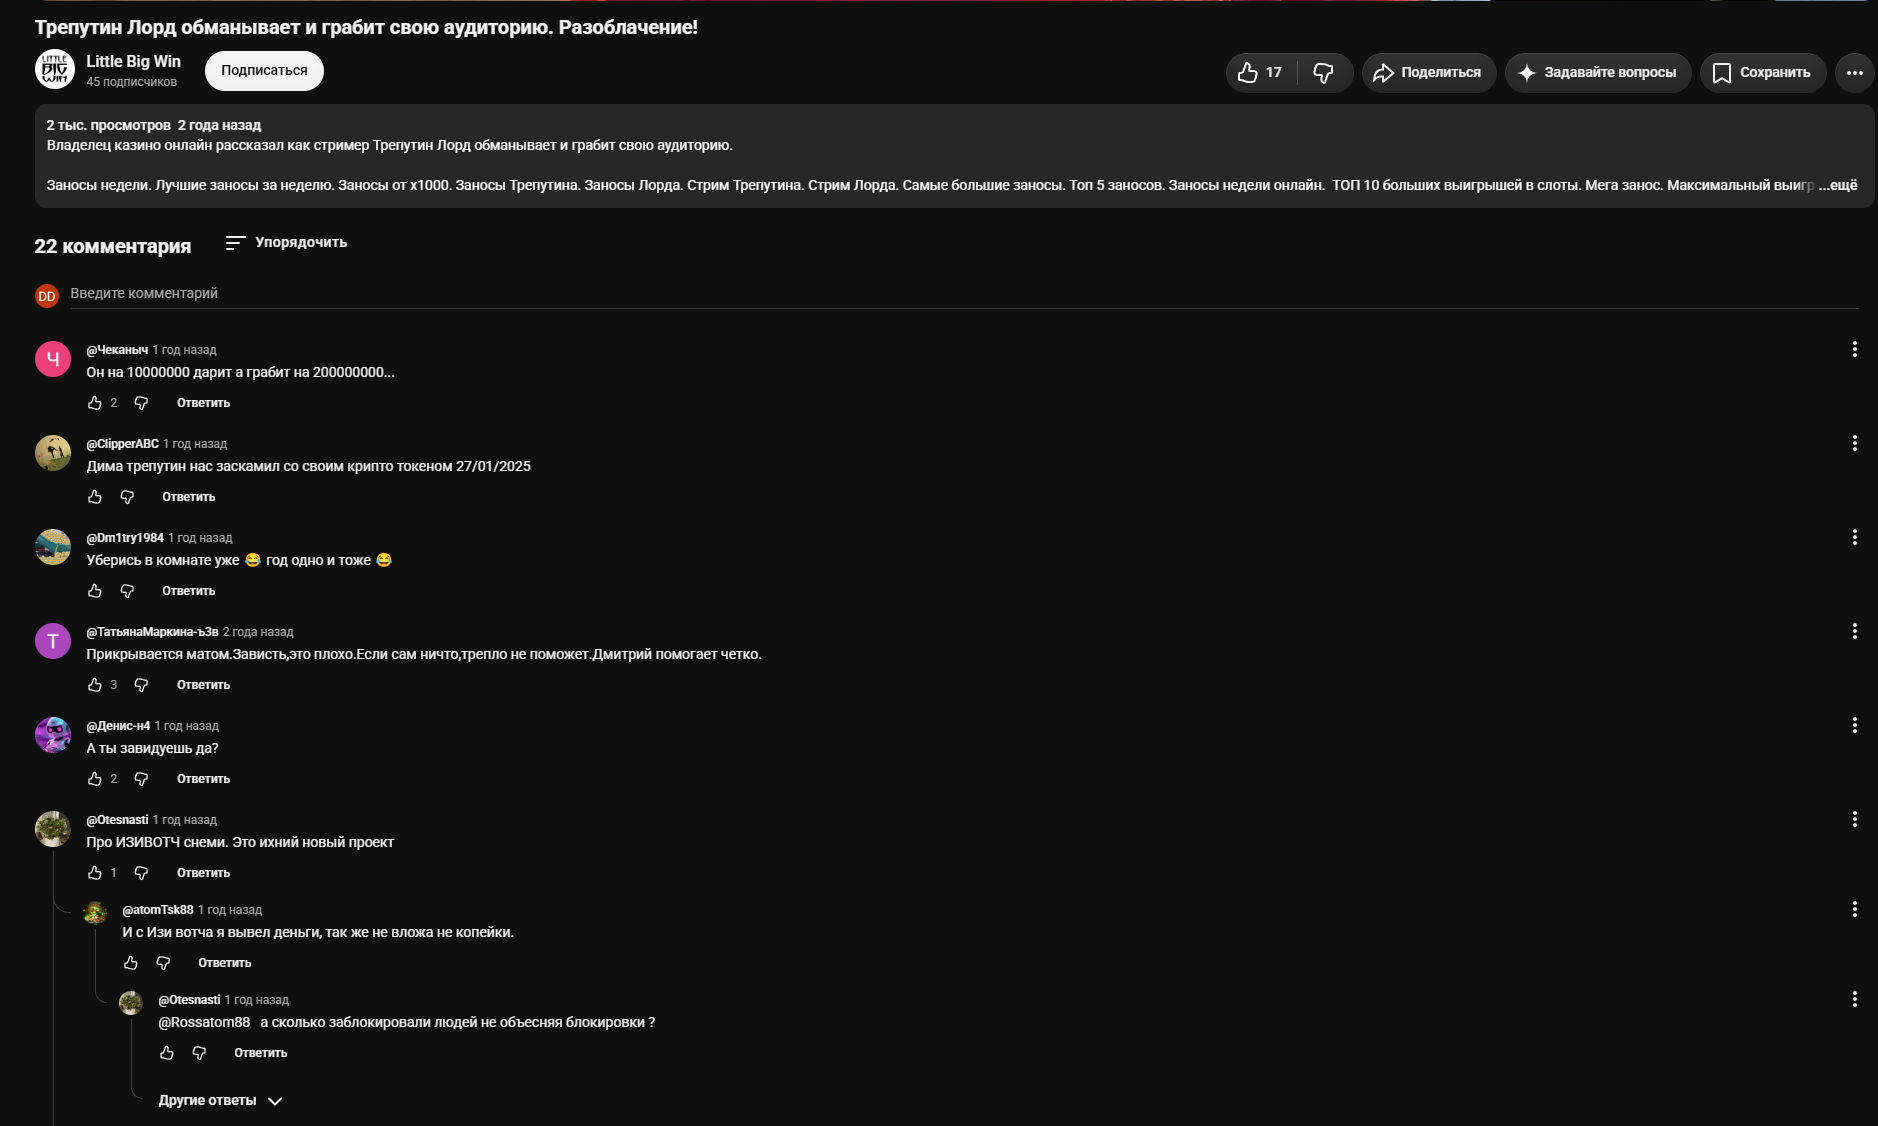Dislike @ТатьянаМаркина-ъ3в's comment
This screenshot has height=1126, width=1878.
[x=141, y=685]
